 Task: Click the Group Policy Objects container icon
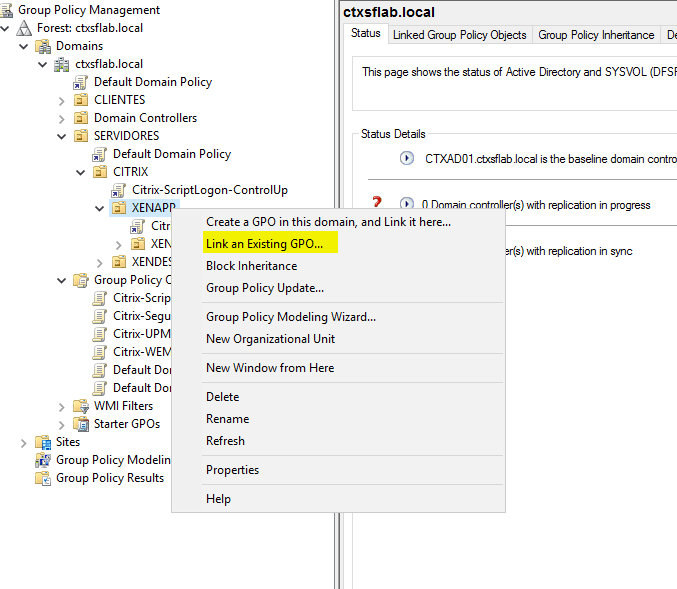[x=81, y=280]
